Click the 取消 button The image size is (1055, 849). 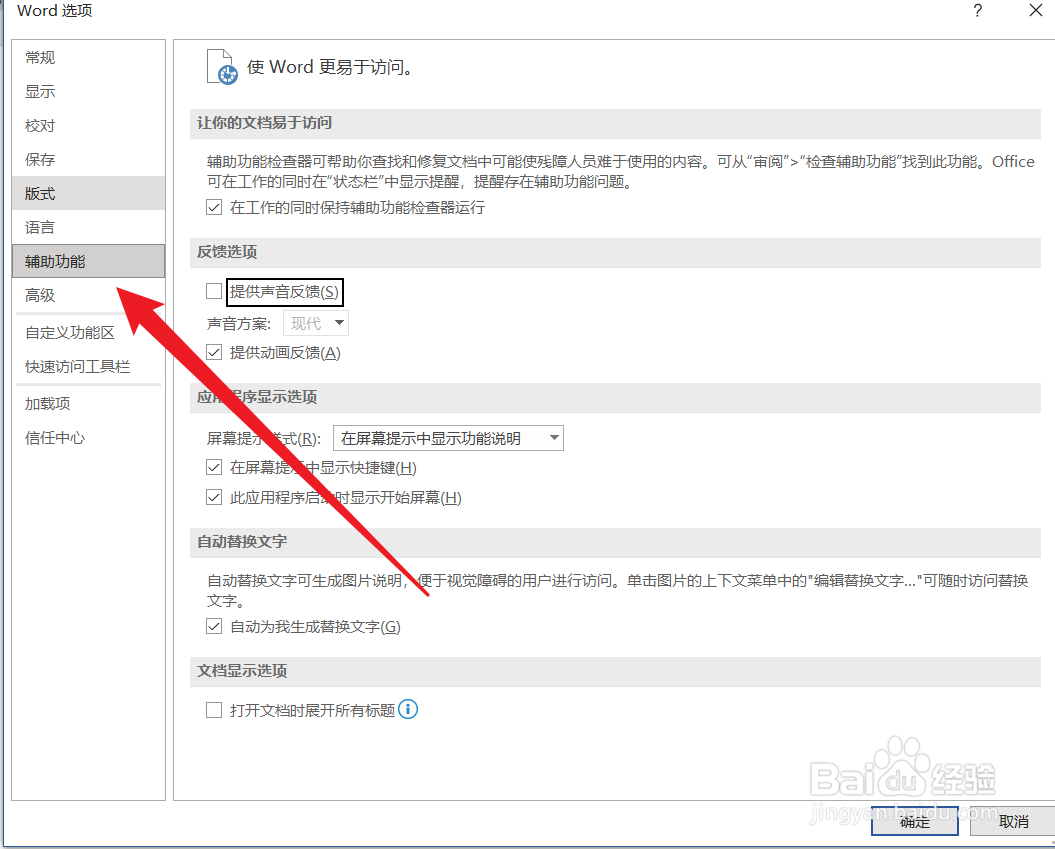1014,821
